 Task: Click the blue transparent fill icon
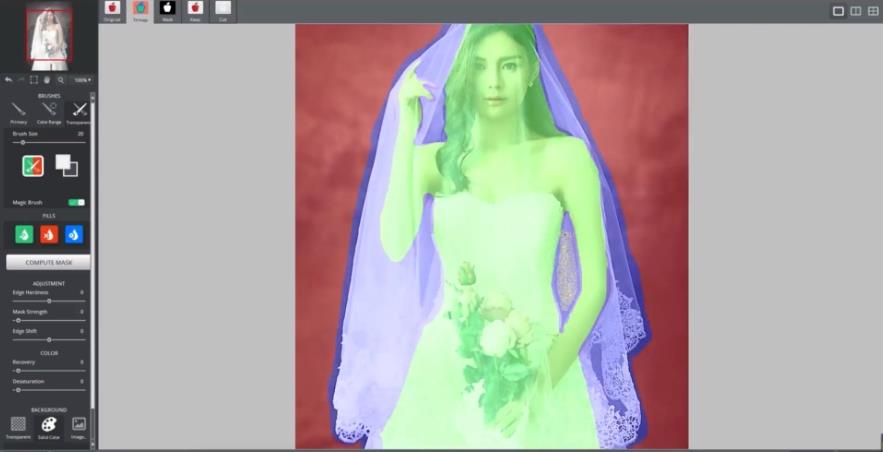74,234
